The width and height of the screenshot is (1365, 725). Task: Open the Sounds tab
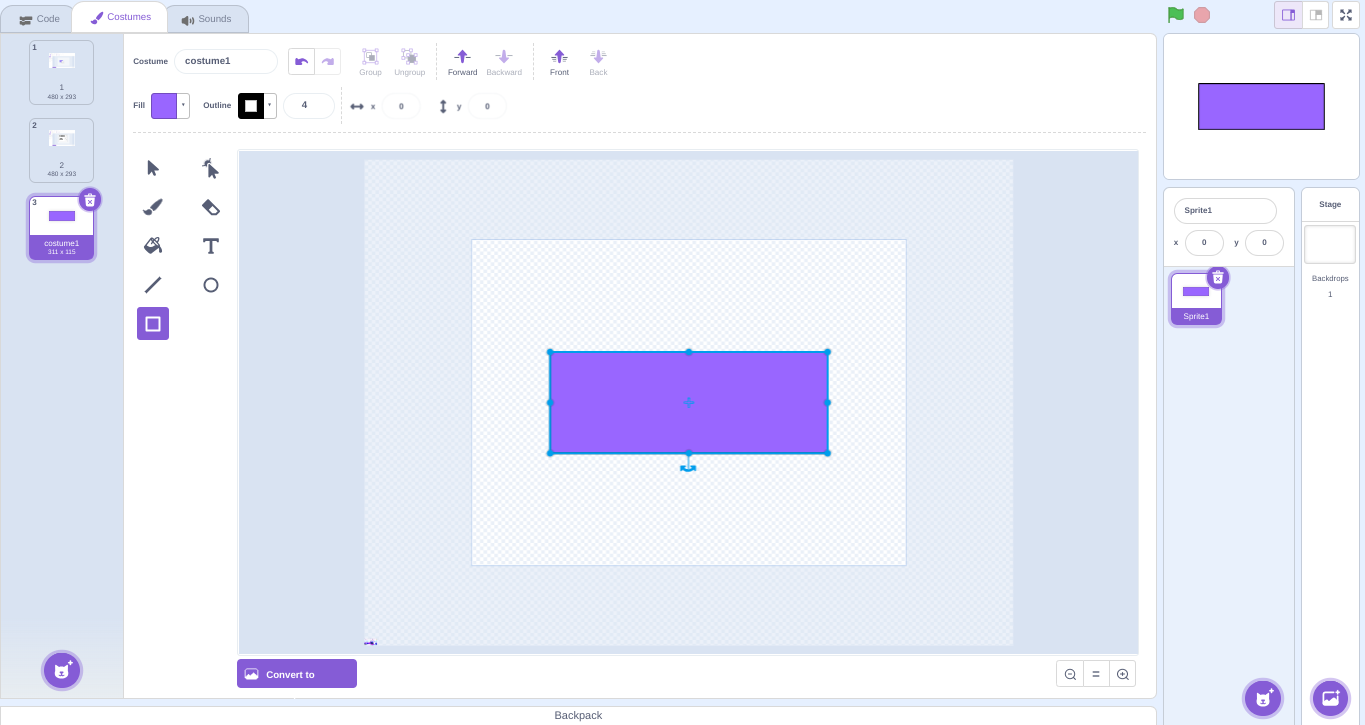coord(206,19)
